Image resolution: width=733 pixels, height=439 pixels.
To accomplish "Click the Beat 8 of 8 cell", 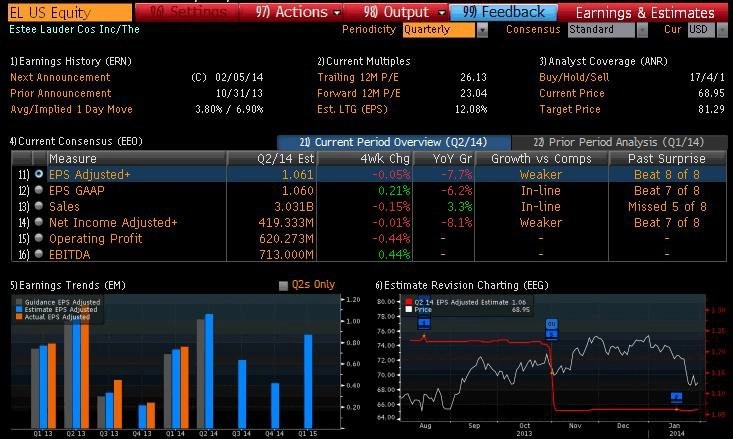I will [x=667, y=174].
